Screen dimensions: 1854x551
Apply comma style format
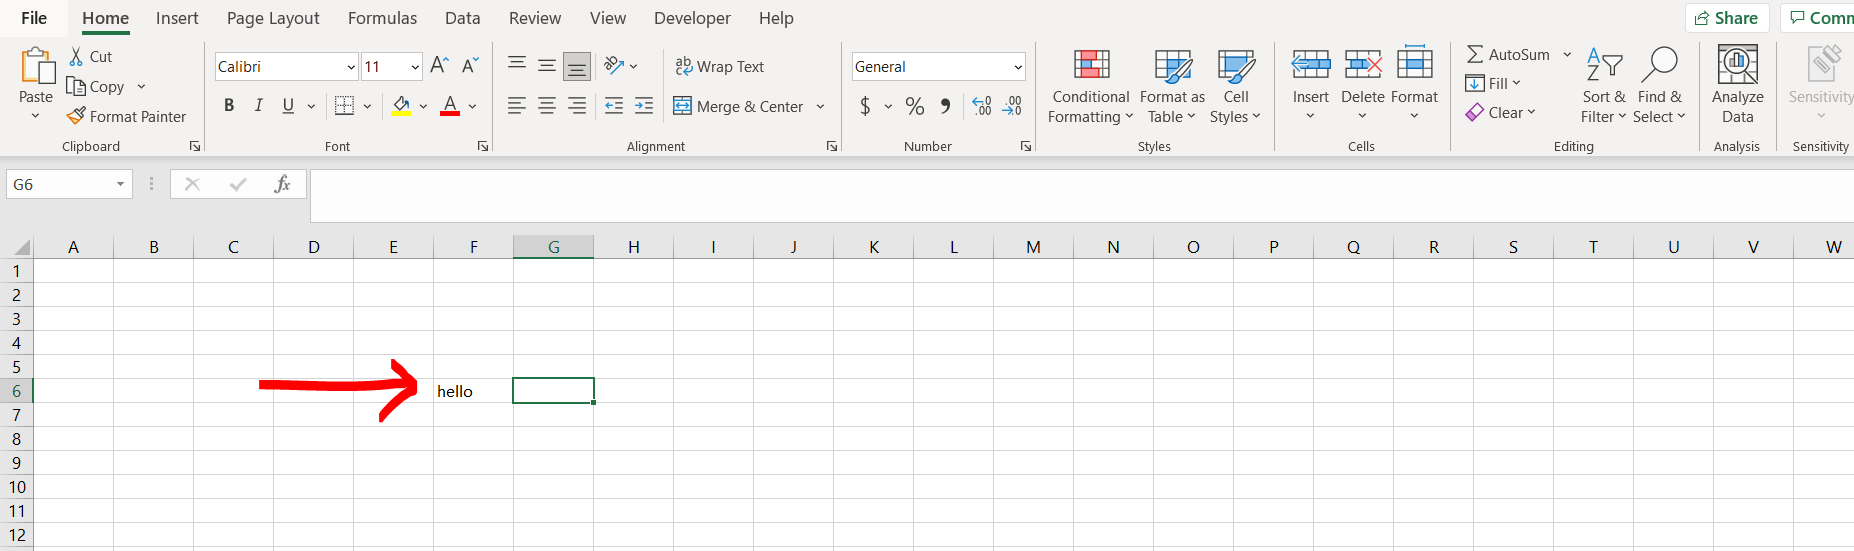click(x=946, y=106)
